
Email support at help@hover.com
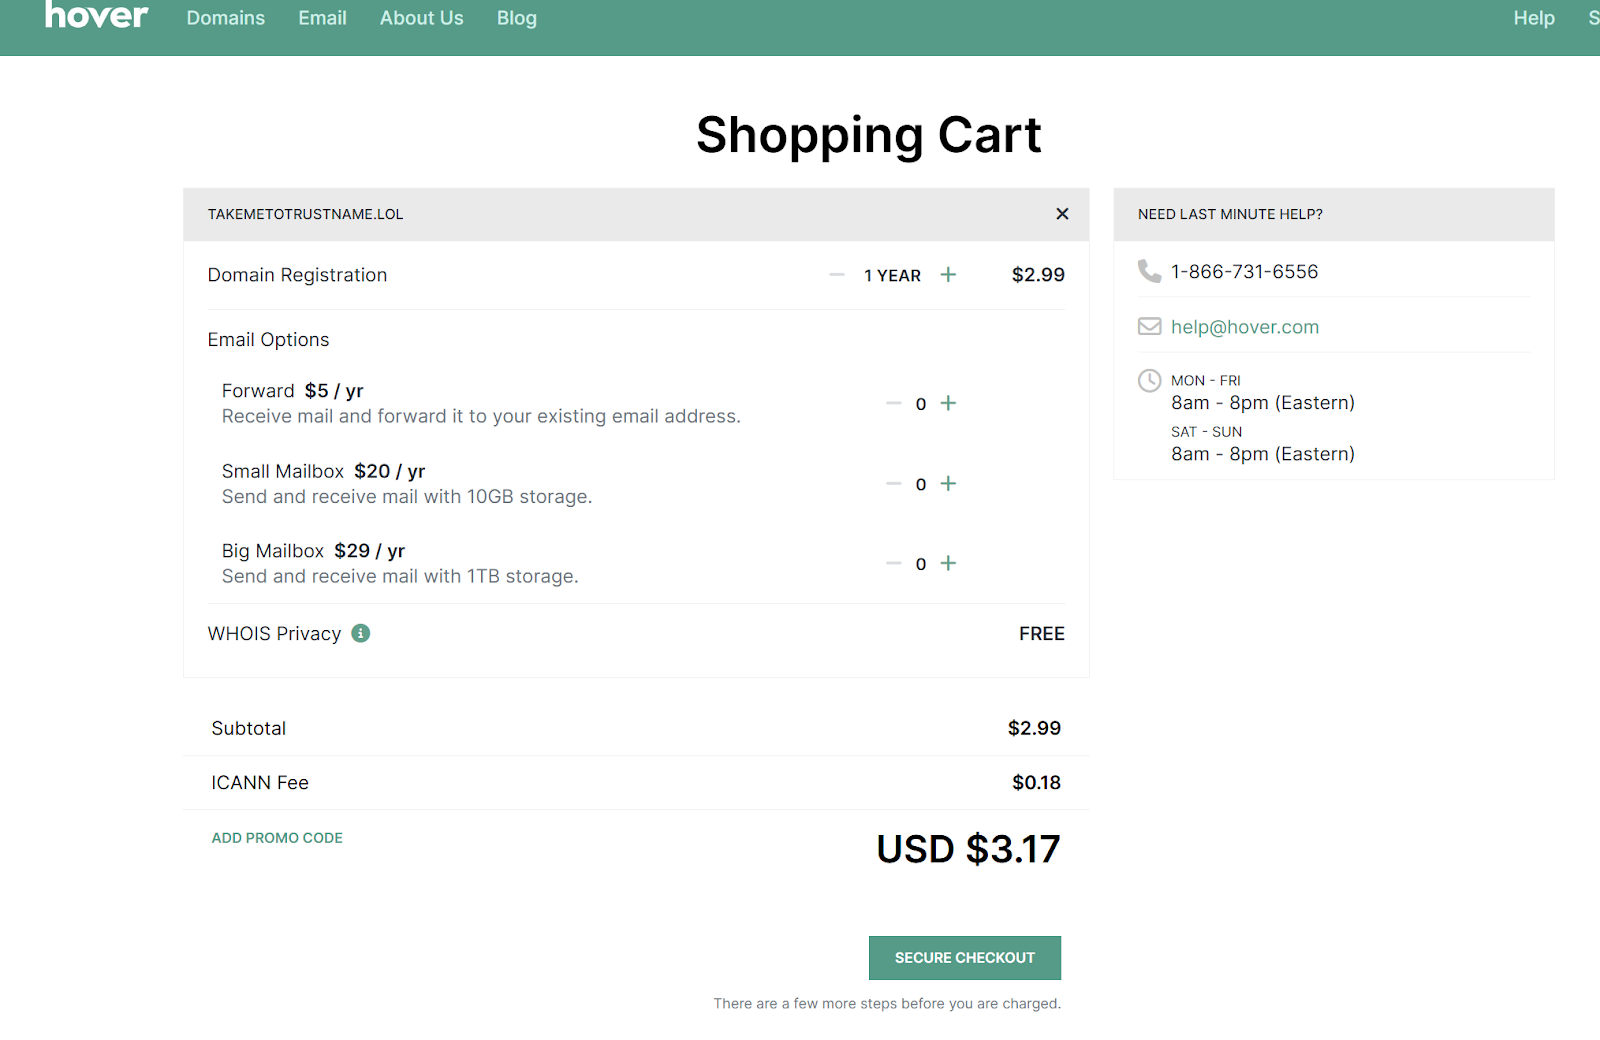pos(1244,327)
